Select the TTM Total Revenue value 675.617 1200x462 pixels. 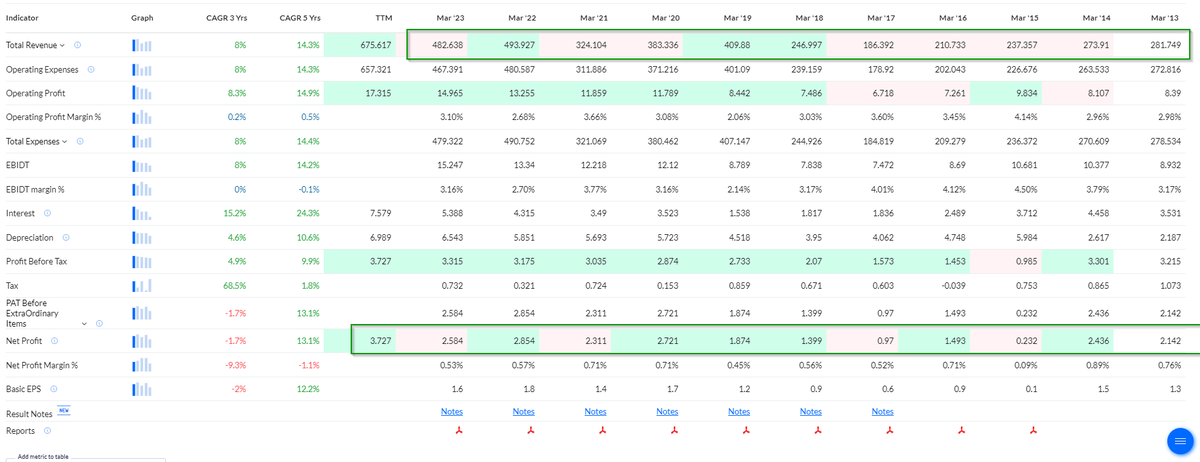tap(375, 45)
